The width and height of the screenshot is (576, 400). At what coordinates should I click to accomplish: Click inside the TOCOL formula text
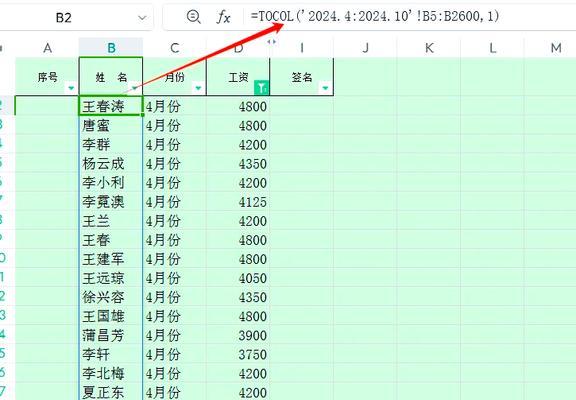(375, 16)
